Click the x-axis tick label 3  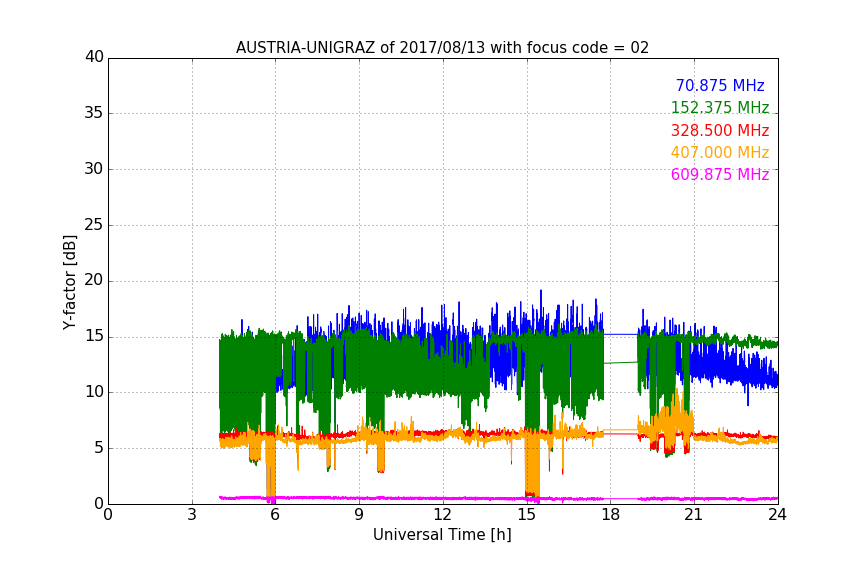[x=192, y=515]
